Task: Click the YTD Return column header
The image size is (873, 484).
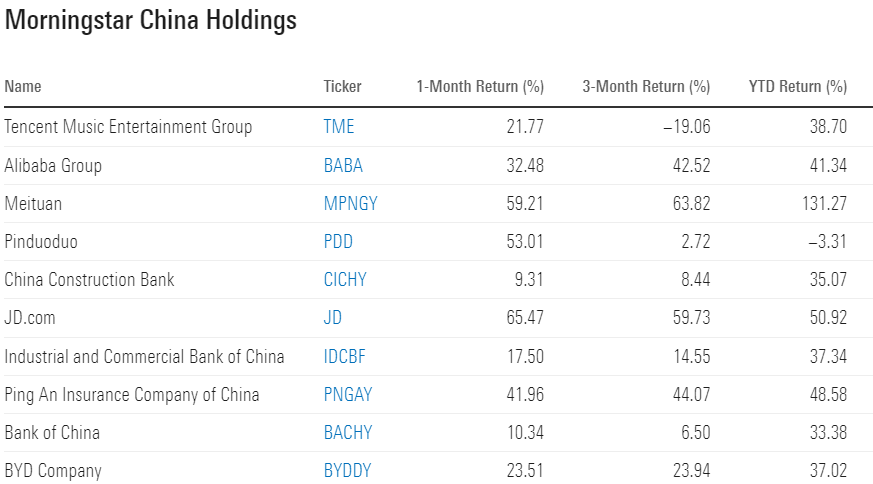Action: click(797, 87)
